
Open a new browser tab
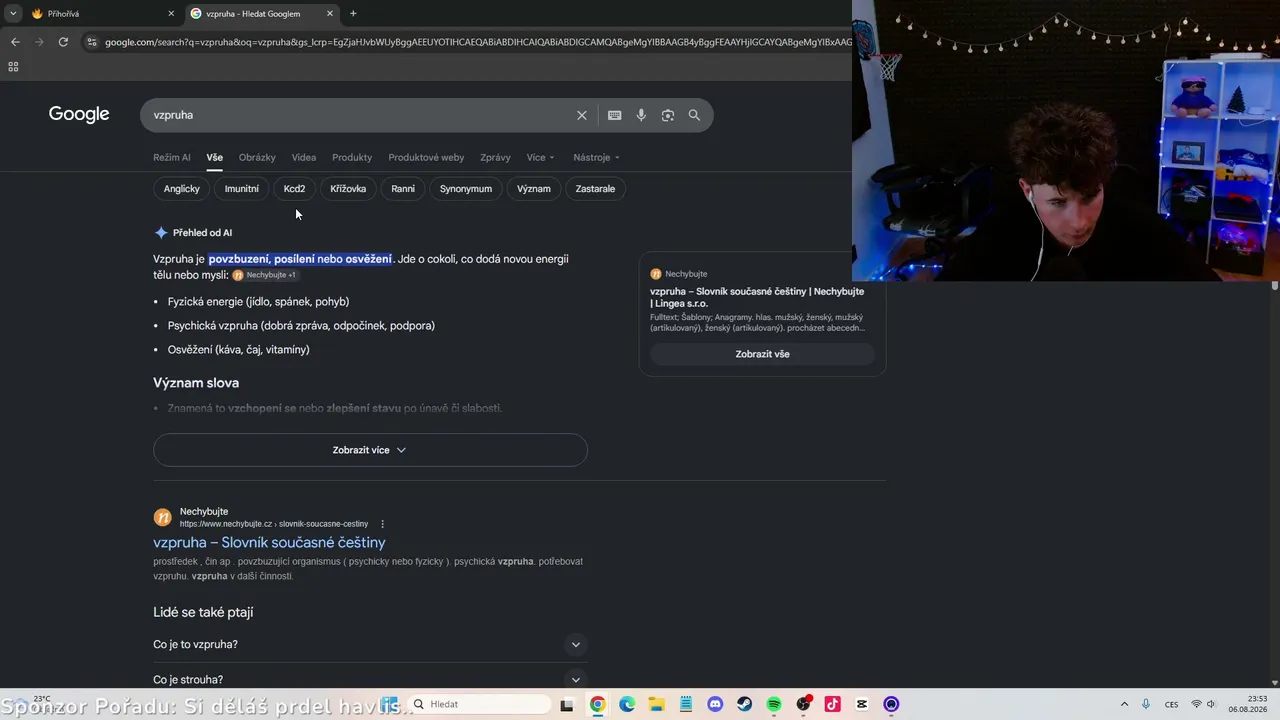353,14
